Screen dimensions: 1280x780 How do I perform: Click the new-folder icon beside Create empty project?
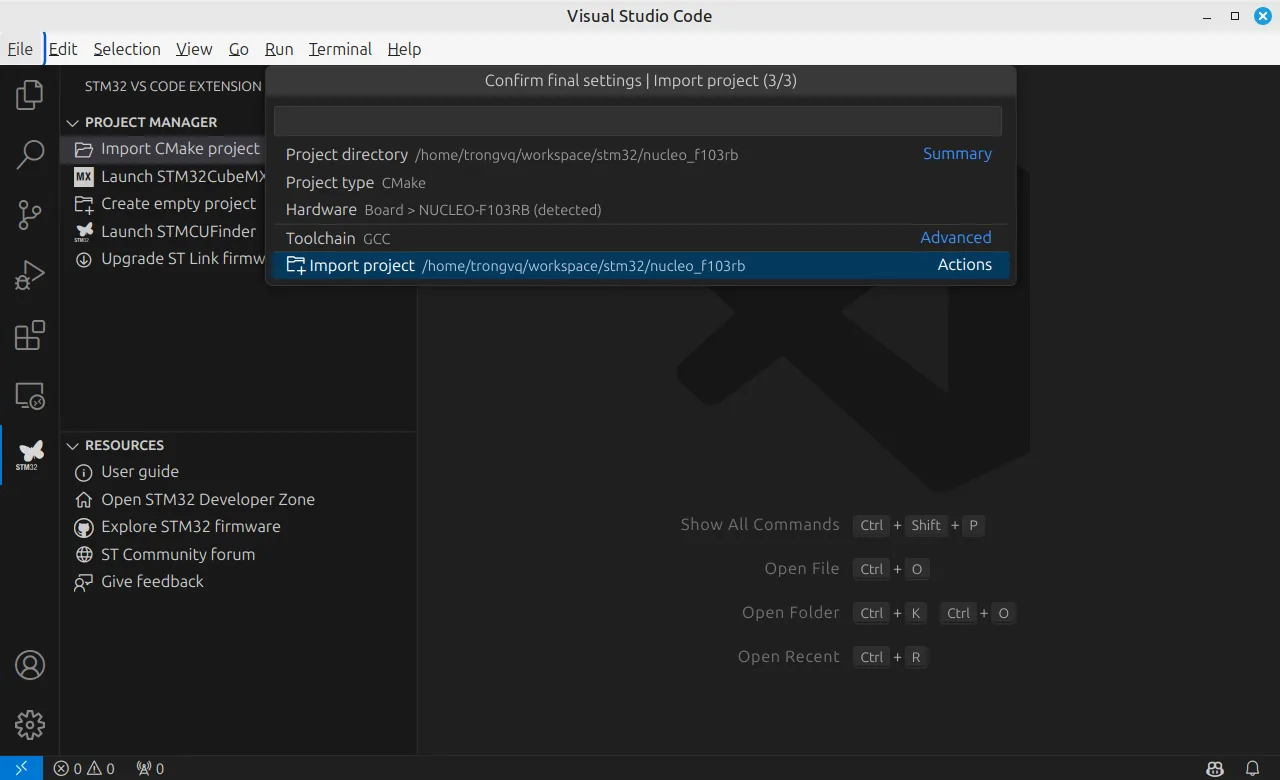click(84, 204)
